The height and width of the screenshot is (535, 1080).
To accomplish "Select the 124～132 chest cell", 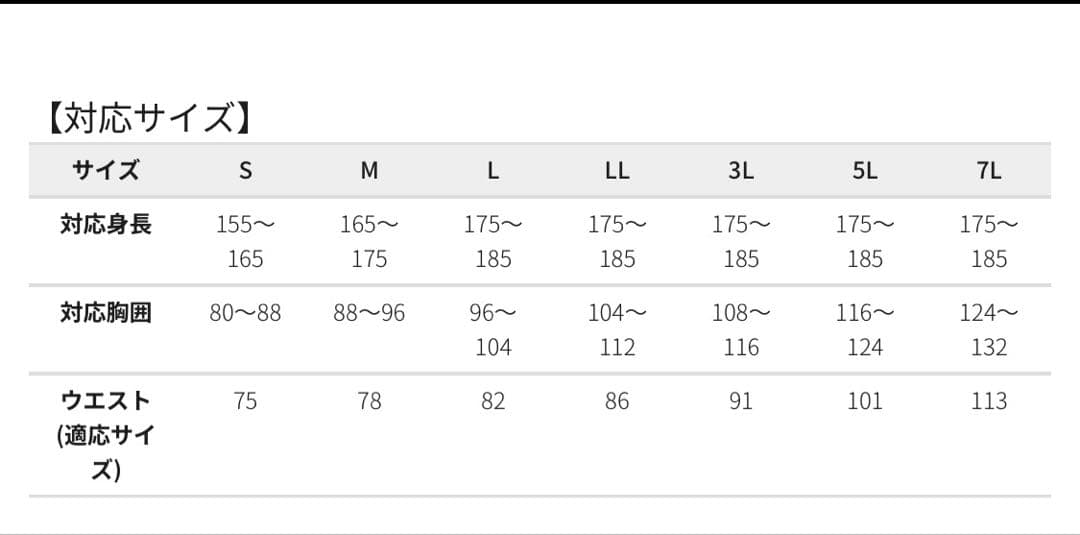I will [x=989, y=330].
